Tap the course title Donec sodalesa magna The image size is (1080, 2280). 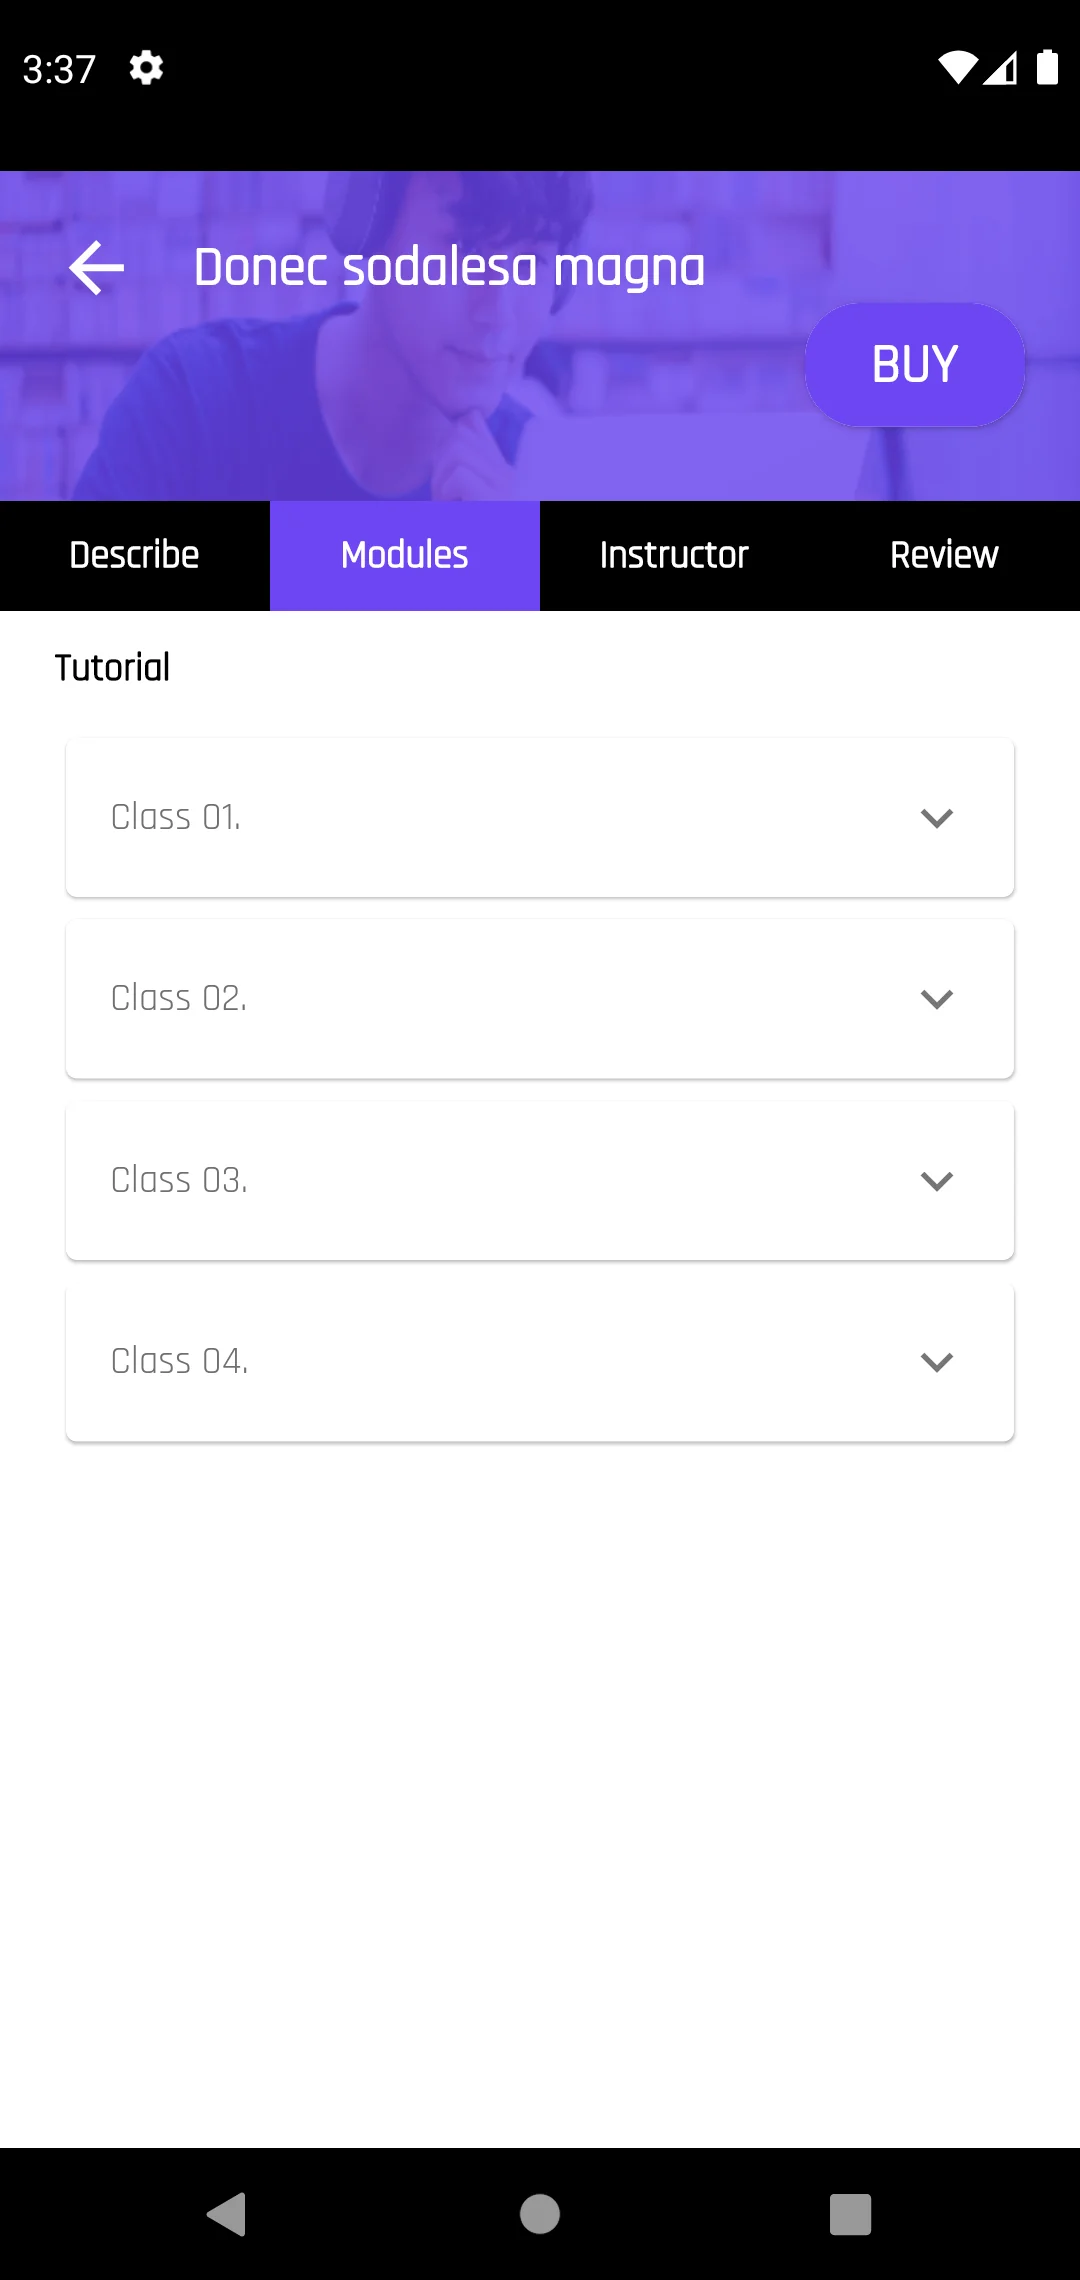point(449,268)
